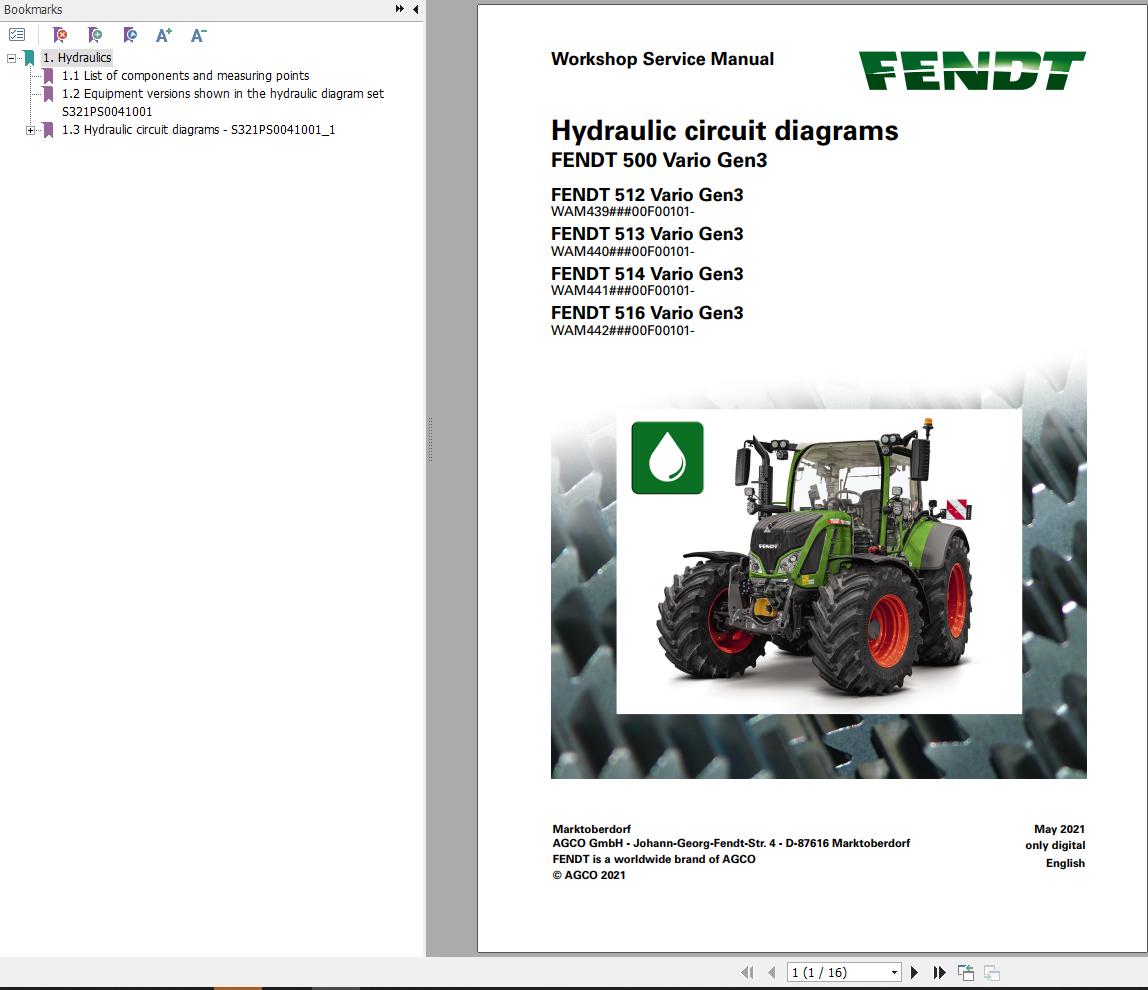The height and width of the screenshot is (990, 1148).
Task: Click the double-arrow button in the Bookmarks header
Action: (x=400, y=9)
